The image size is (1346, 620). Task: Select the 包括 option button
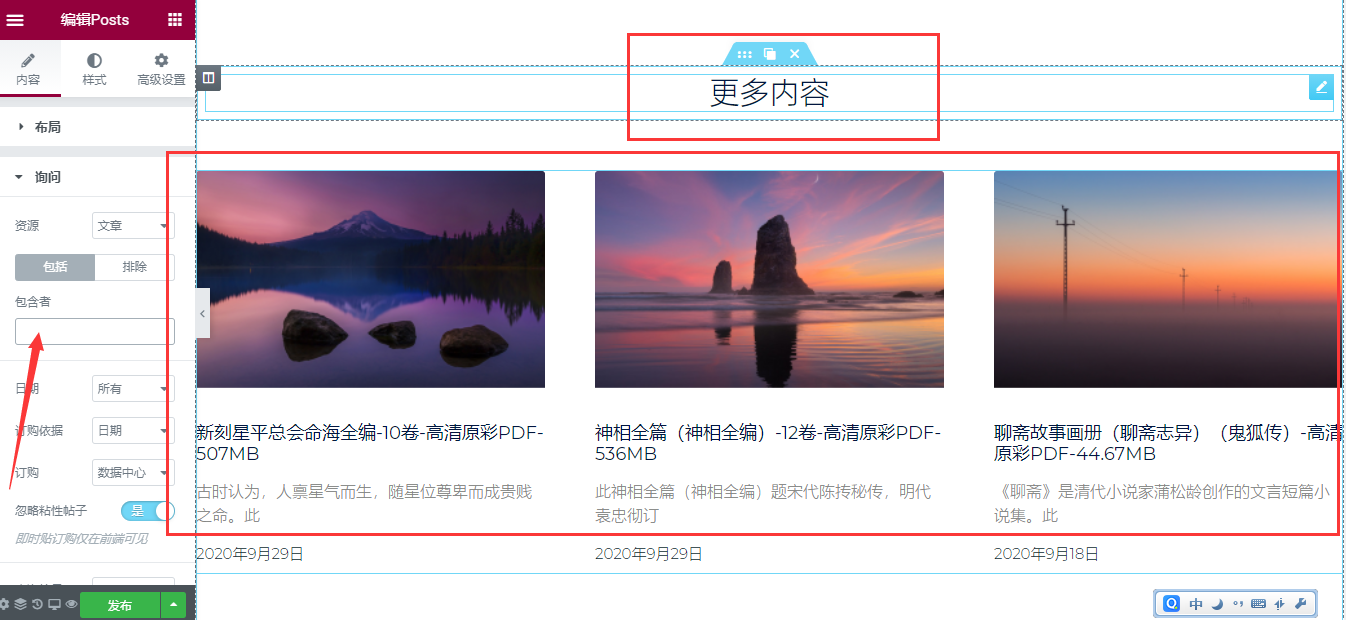point(55,267)
